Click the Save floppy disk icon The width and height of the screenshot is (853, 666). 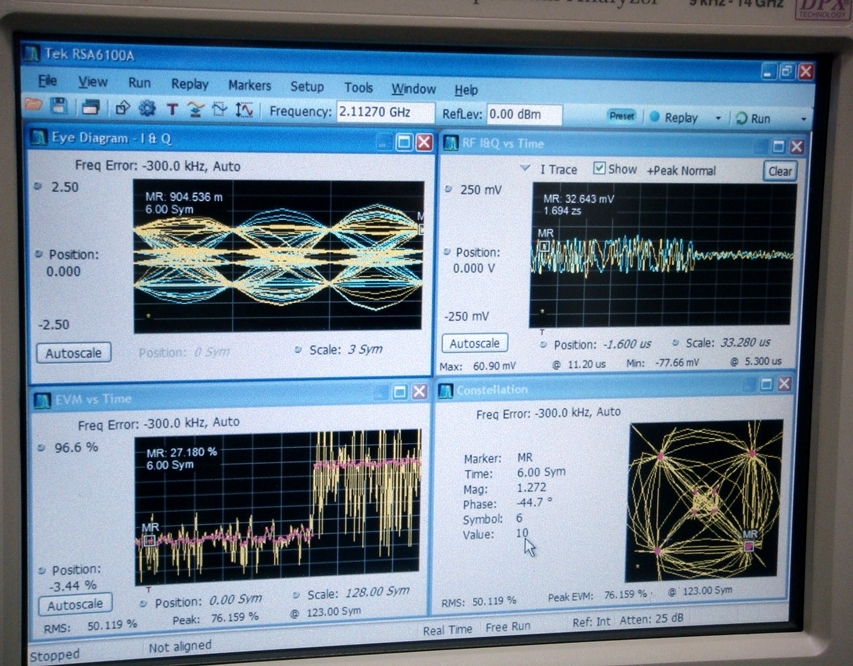tap(59, 106)
